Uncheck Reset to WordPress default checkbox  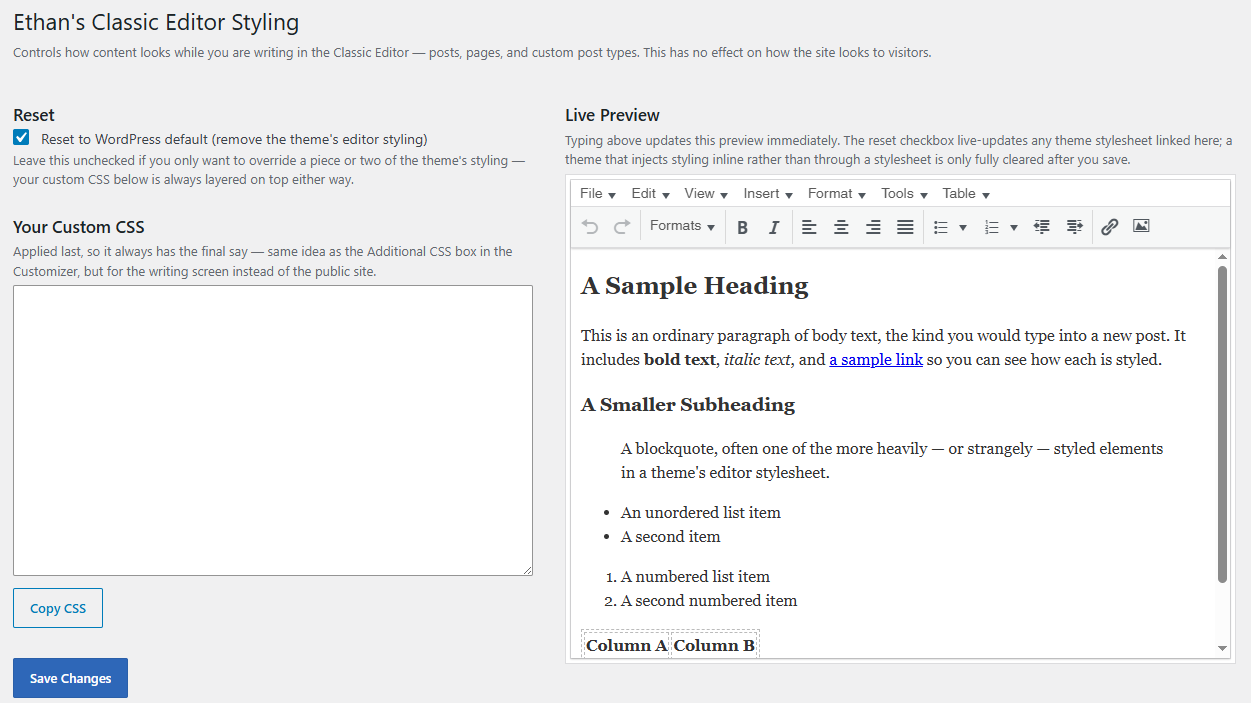(x=21, y=138)
